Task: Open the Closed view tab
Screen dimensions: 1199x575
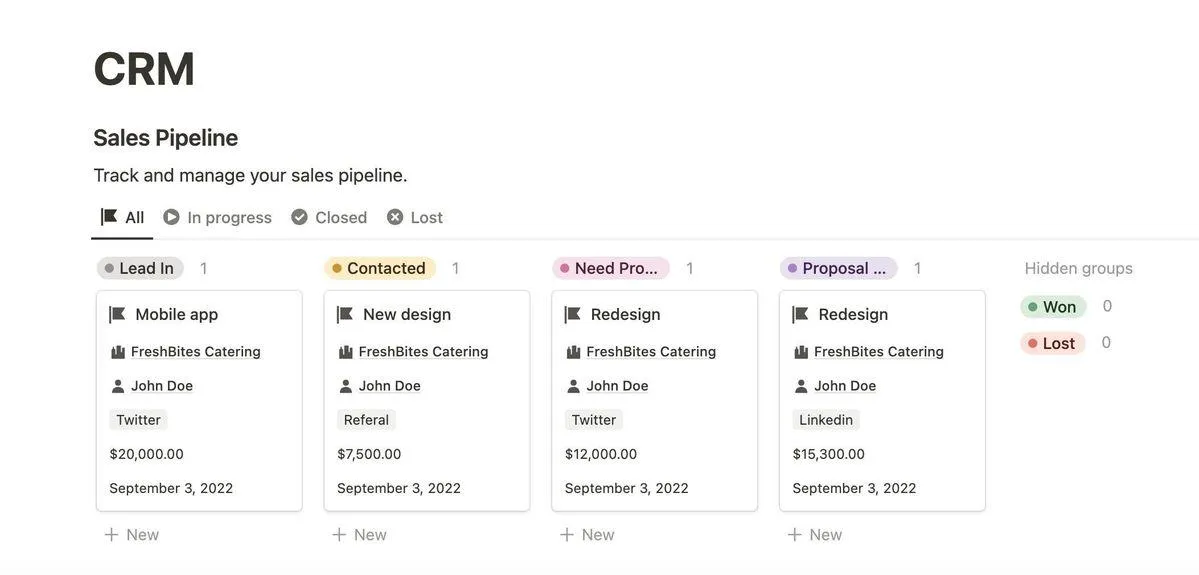Action: (329, 217)
